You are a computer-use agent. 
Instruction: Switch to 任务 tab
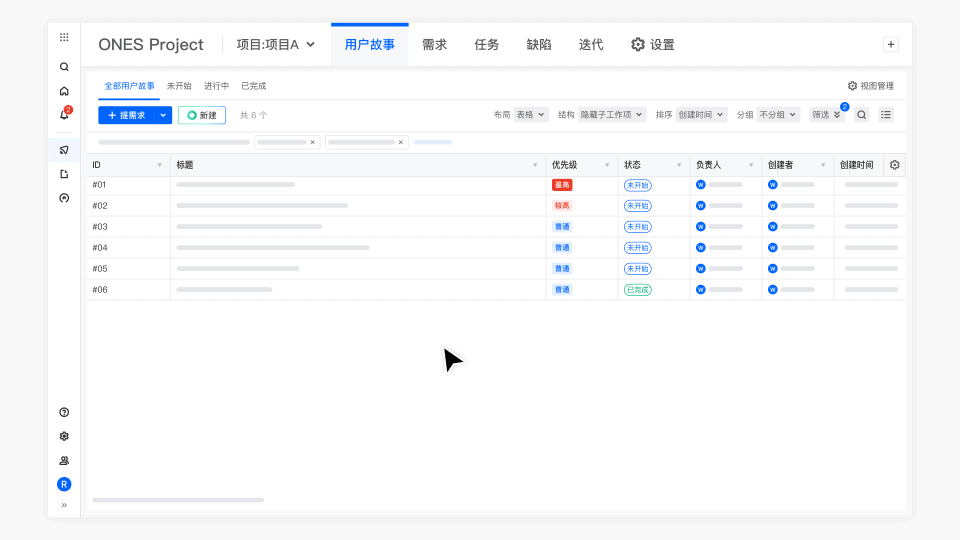[x=487, y=45]
